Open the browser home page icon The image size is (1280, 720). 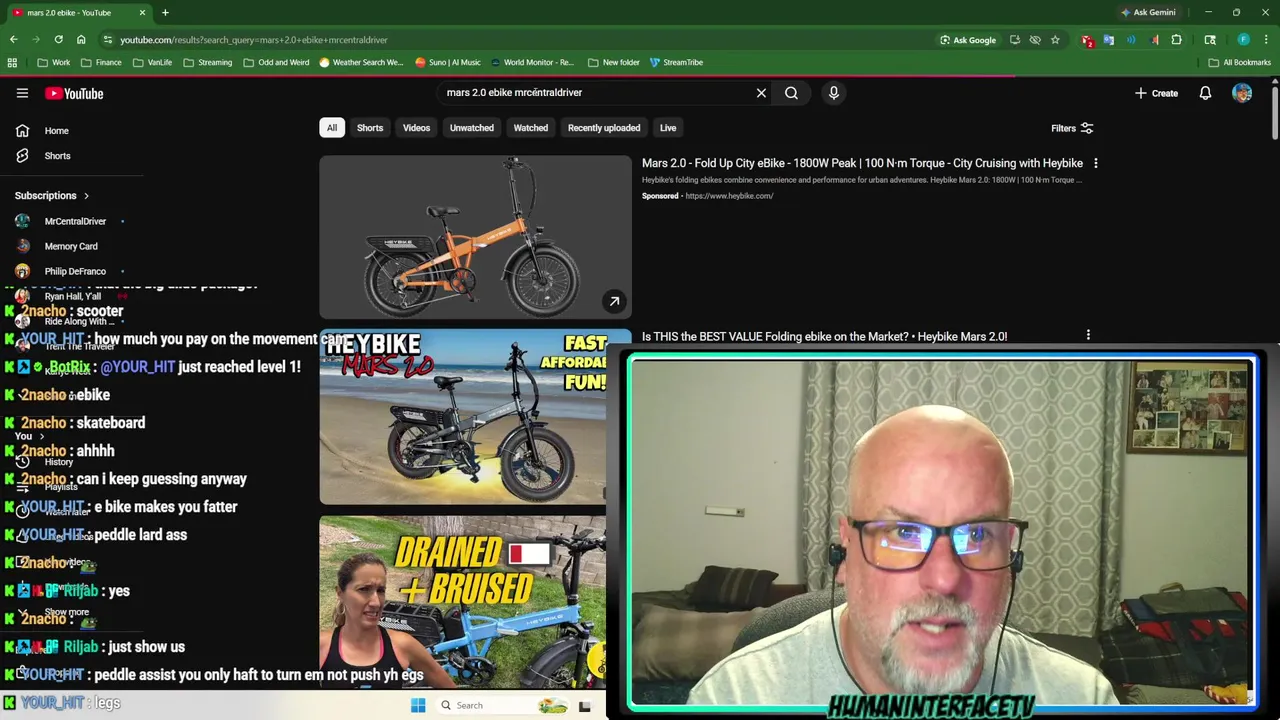point(81,40)
